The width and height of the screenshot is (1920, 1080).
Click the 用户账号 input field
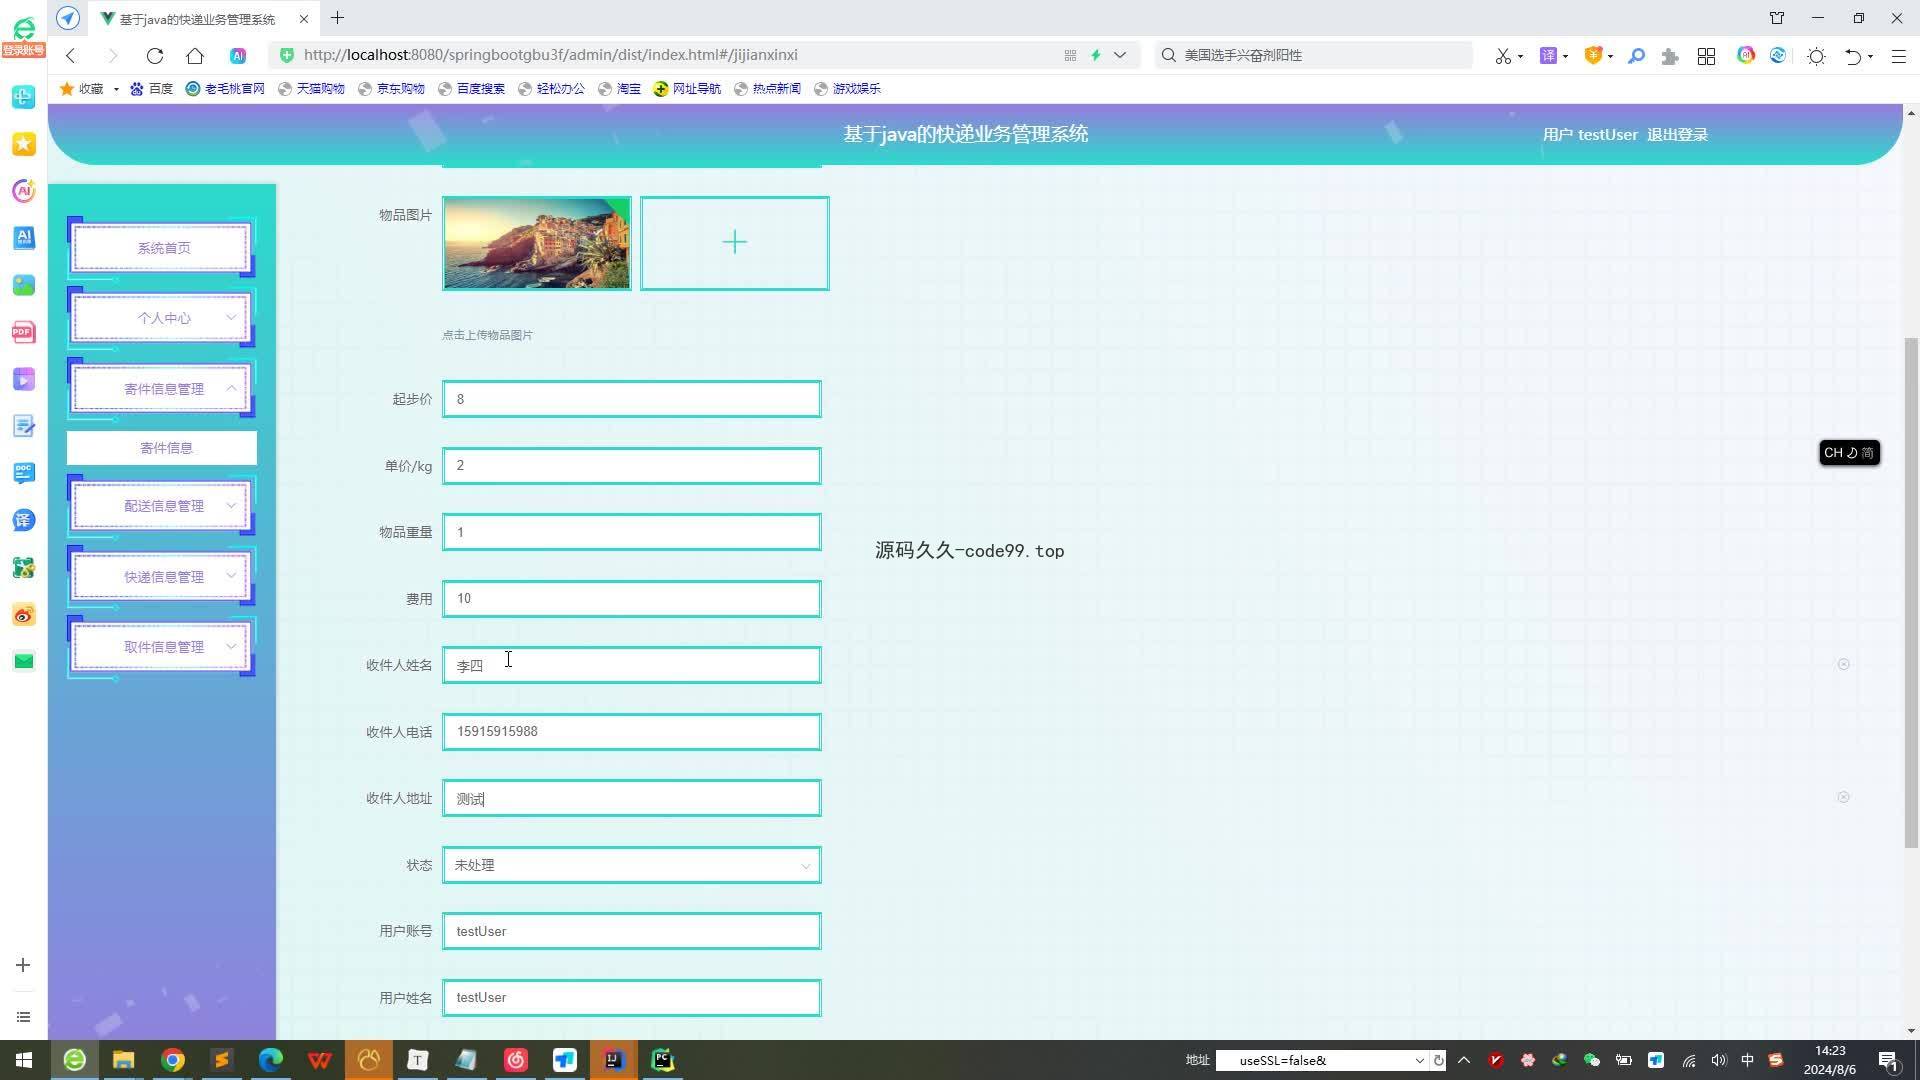click(x=632, y=931)
